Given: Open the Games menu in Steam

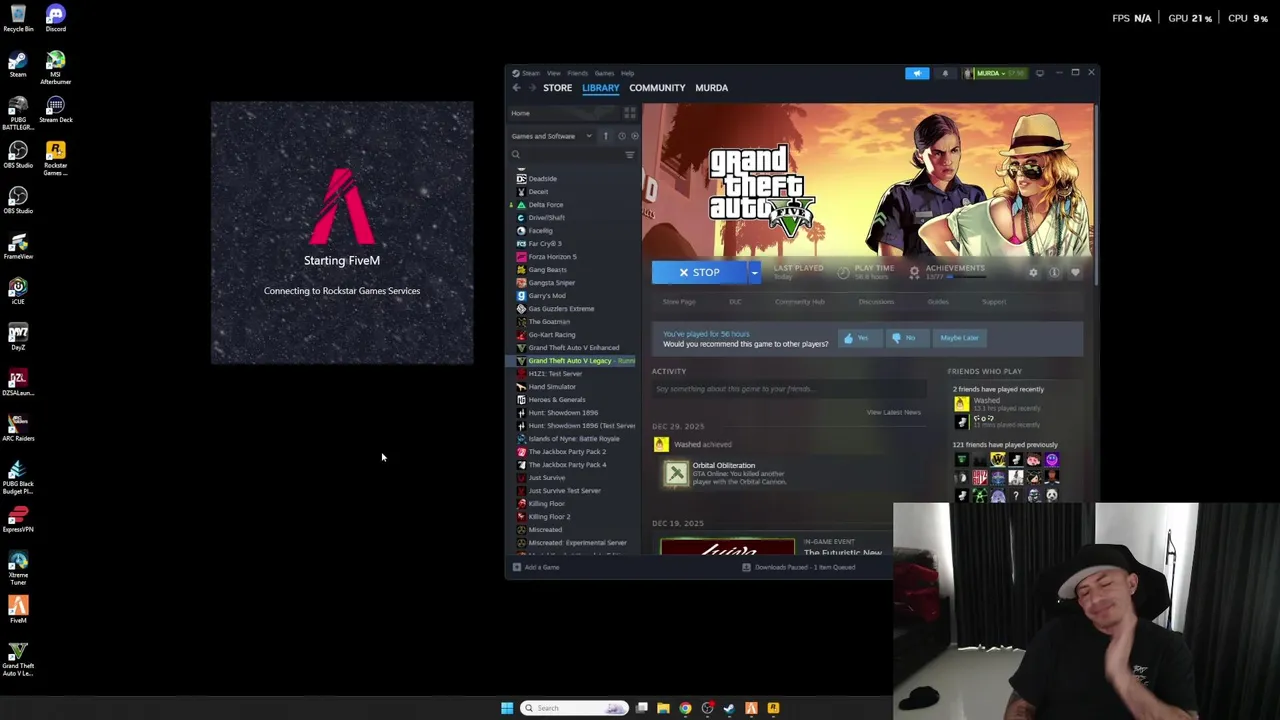Looking at the screenshot, I should [x=604, y=73].
